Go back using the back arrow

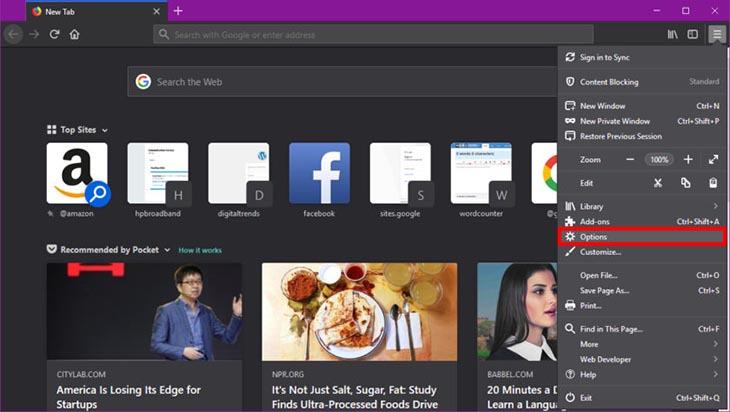click(x=14, y=34)
